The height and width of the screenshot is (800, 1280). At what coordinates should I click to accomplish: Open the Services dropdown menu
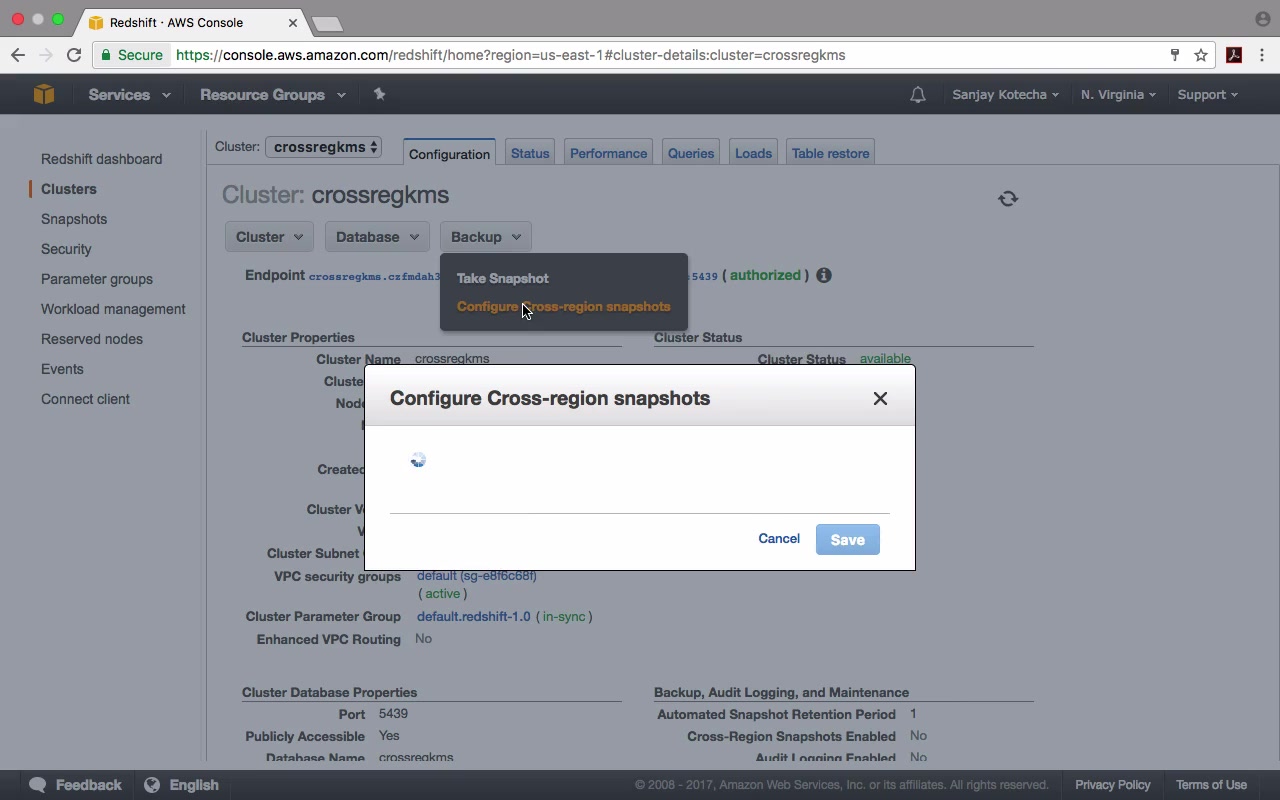[x=129, y=95]
